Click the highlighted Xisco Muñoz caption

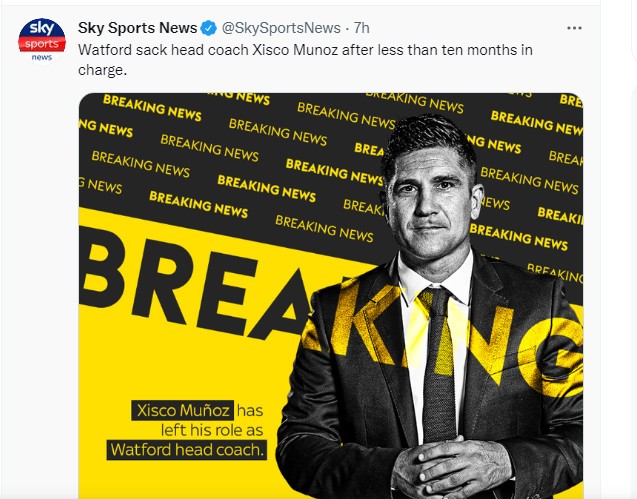[x=182, y=410]
